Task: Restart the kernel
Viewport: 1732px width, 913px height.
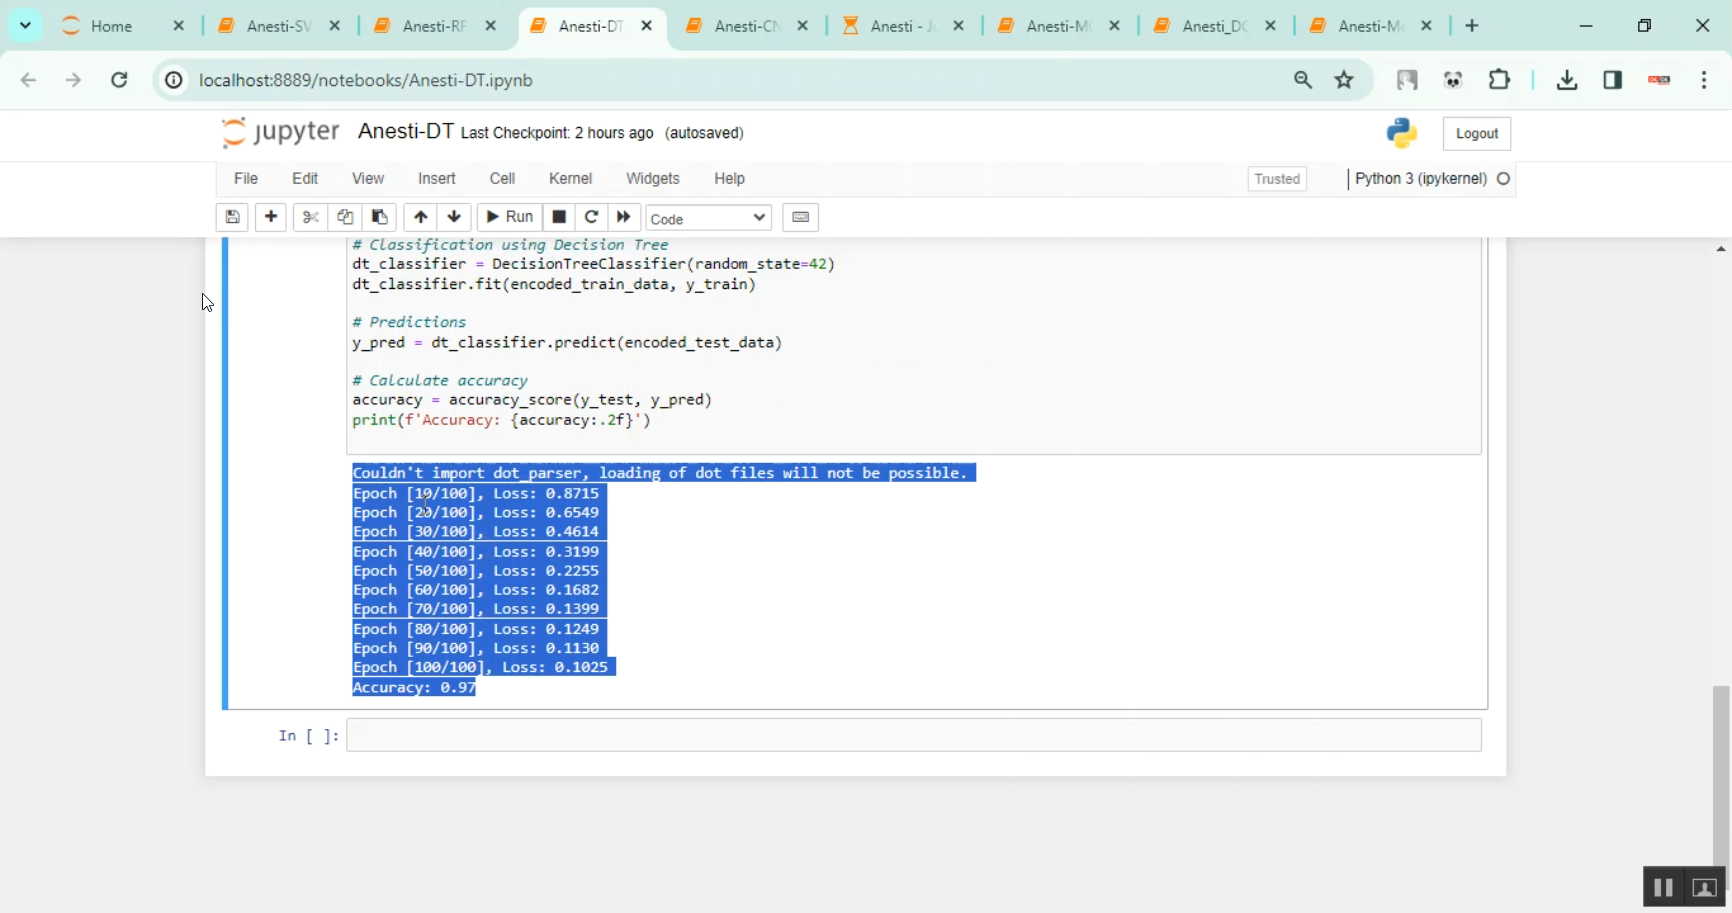Action: pos(591,217)
